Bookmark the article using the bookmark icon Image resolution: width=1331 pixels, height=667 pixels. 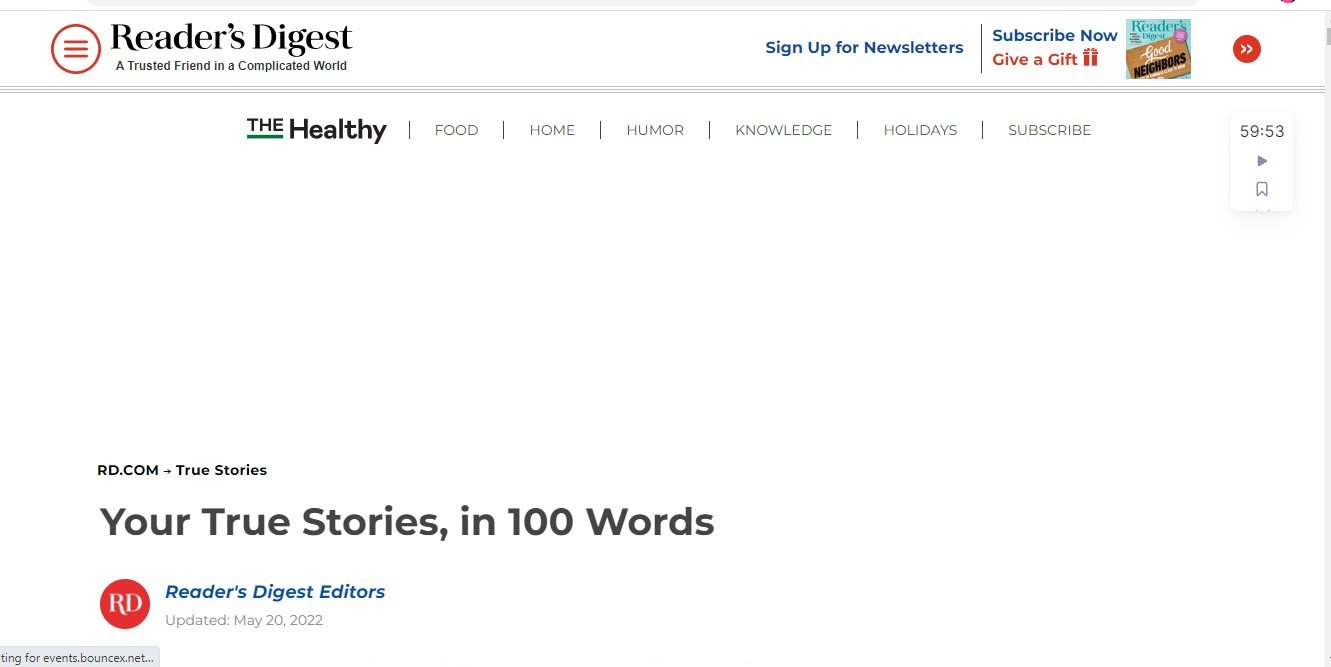1261,188
